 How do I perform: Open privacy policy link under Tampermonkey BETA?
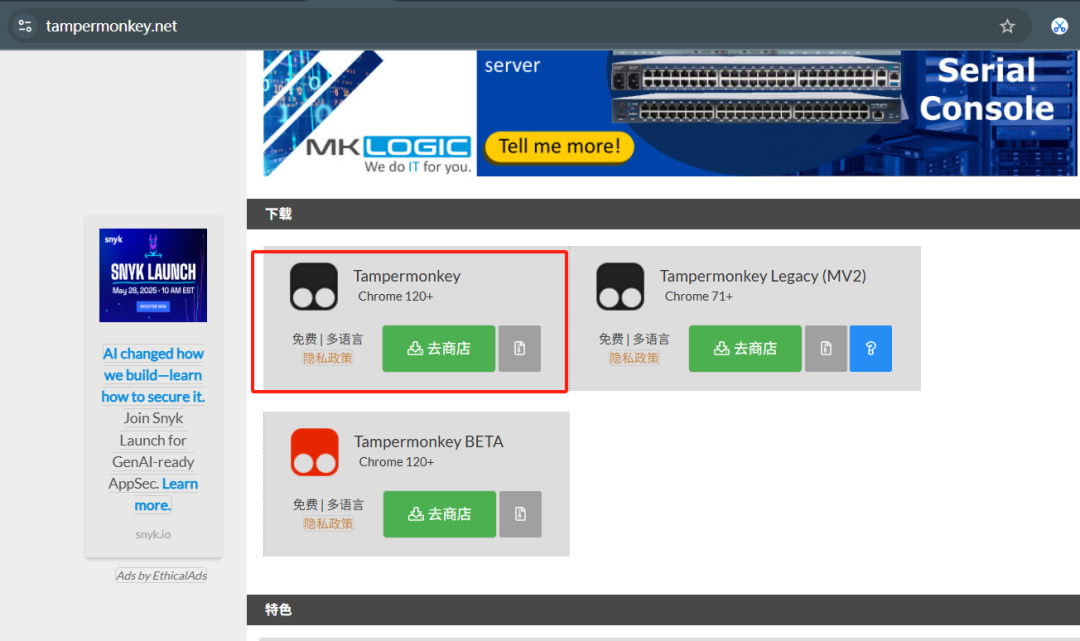[x=329, y=524]
